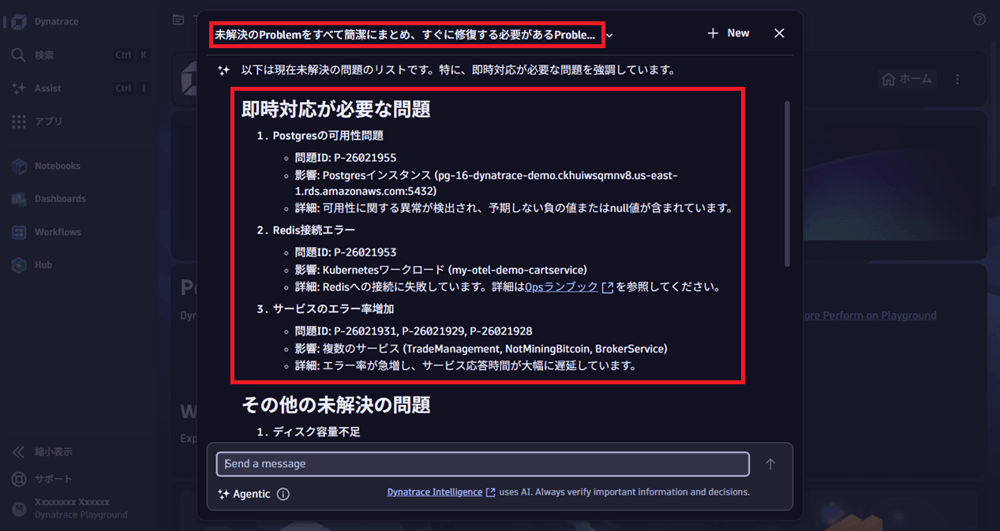Open the three-dot menu beside ホーム

click(x=957, y=79)
